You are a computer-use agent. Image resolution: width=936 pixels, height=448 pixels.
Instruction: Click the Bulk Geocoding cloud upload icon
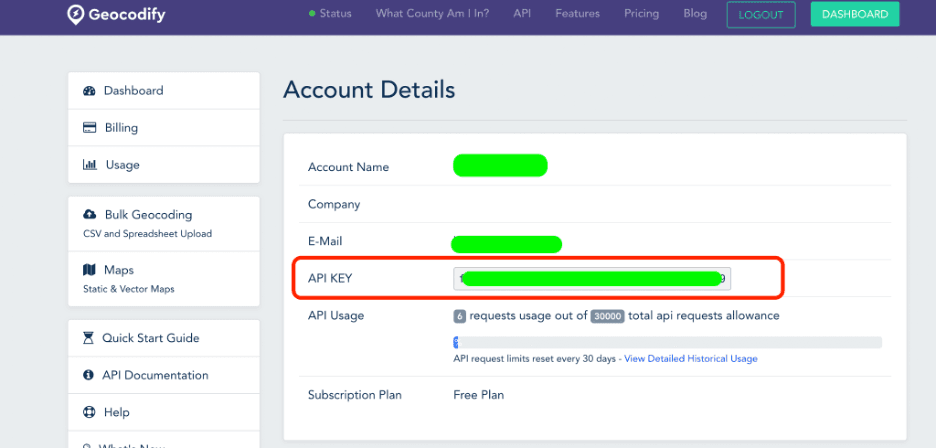pos(89,215)
